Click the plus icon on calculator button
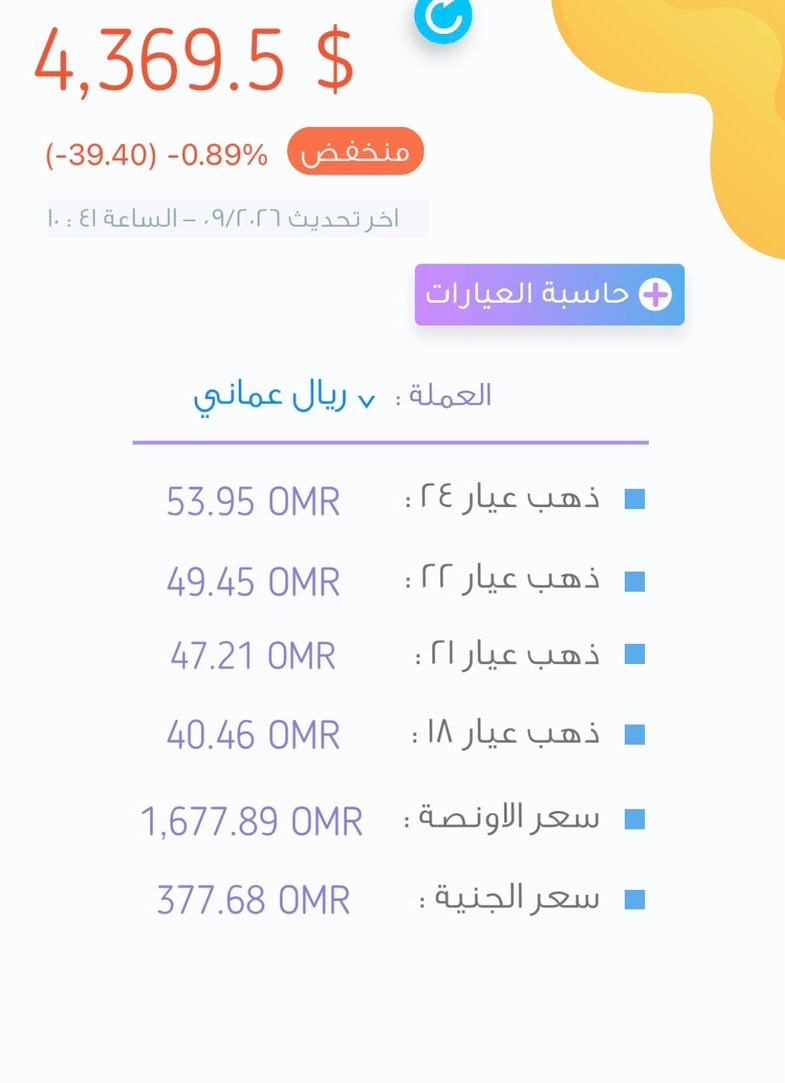Image resolution: width=785 pixels, height=1083 pixels. tap(655, 295)
